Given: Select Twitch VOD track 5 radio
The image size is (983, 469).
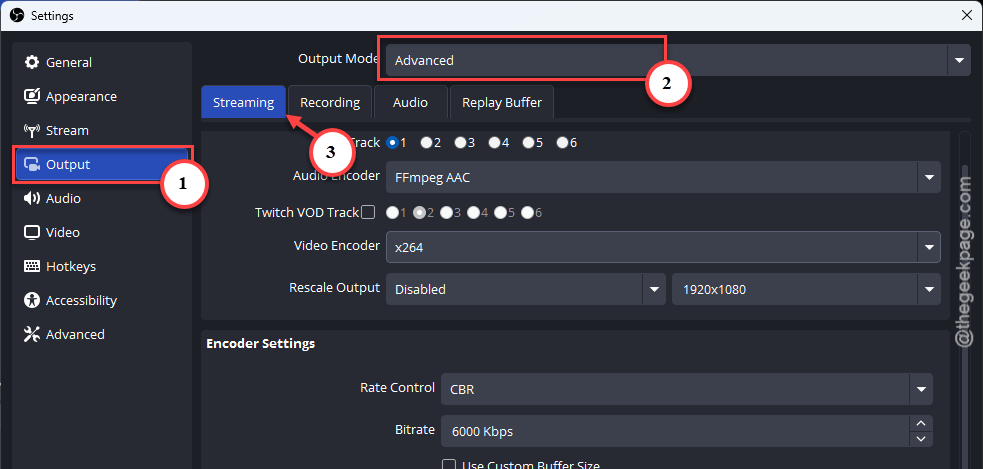Looking at the screenshot, I should point(500,213).
